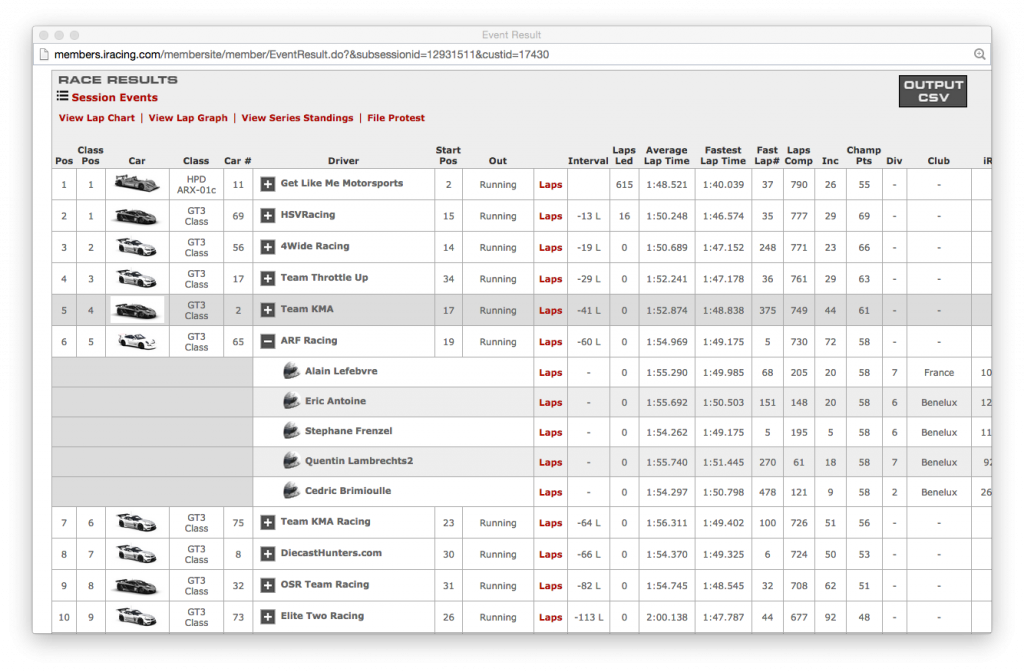The height and width of the screenshot is (672, 1024).
Task: Click the ARF Racing car thumbnail
Action: pos(136,342)
